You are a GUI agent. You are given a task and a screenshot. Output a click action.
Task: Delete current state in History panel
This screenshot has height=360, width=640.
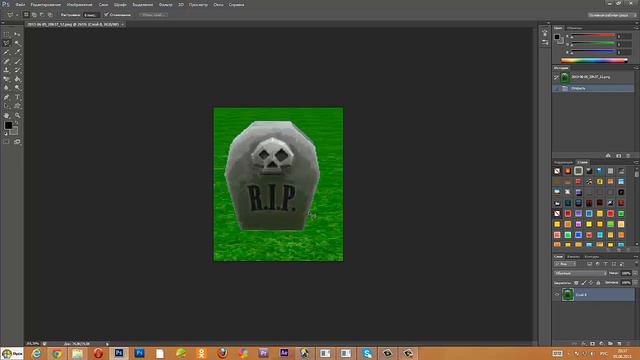click(628, 156)
